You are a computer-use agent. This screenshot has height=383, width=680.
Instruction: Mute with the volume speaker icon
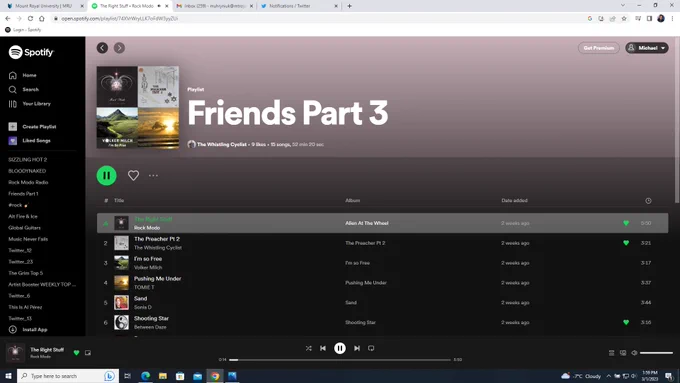pos(634,353)
